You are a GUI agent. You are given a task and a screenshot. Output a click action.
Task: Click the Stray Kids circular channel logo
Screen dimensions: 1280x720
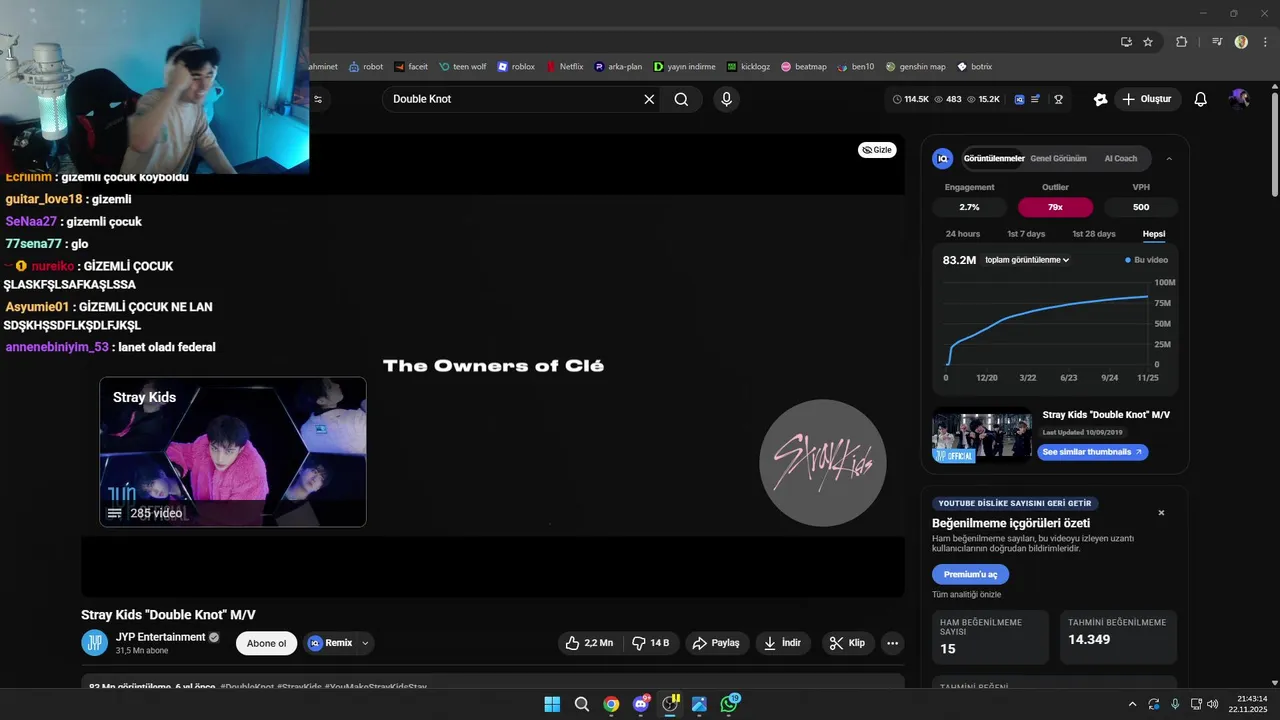[x=823, y=462]
